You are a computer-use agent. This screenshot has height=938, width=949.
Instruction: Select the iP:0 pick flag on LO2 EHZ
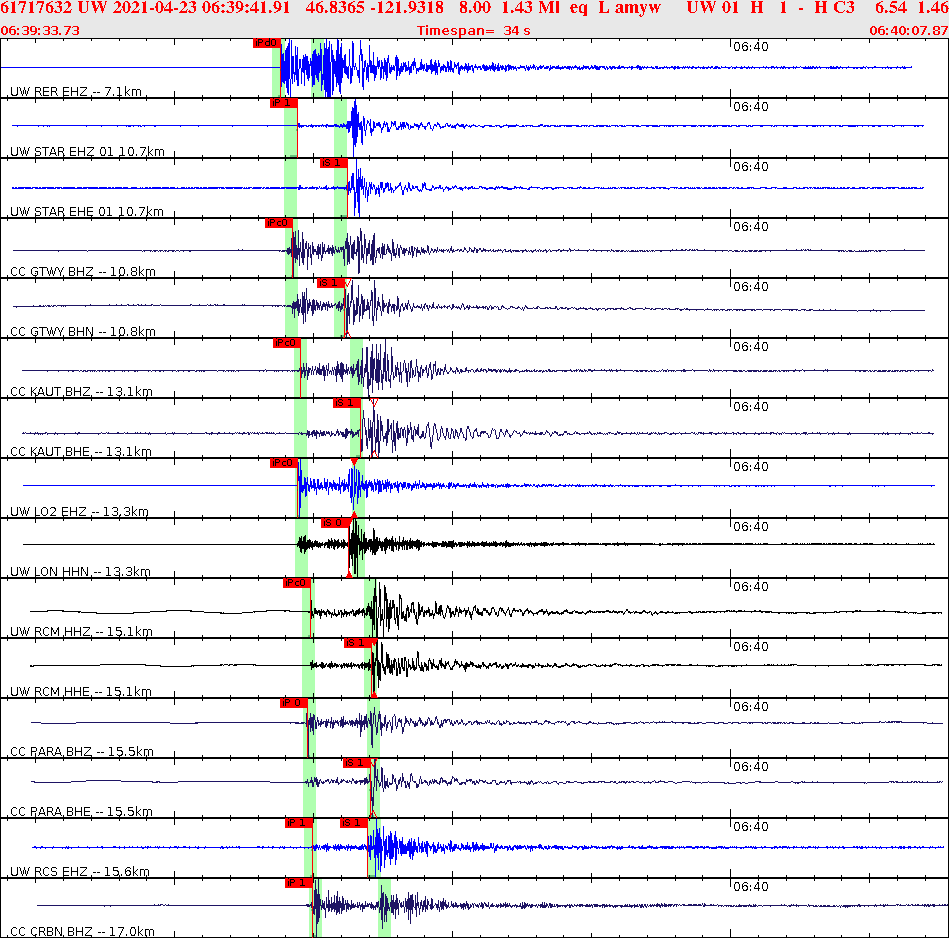[284, 462]
